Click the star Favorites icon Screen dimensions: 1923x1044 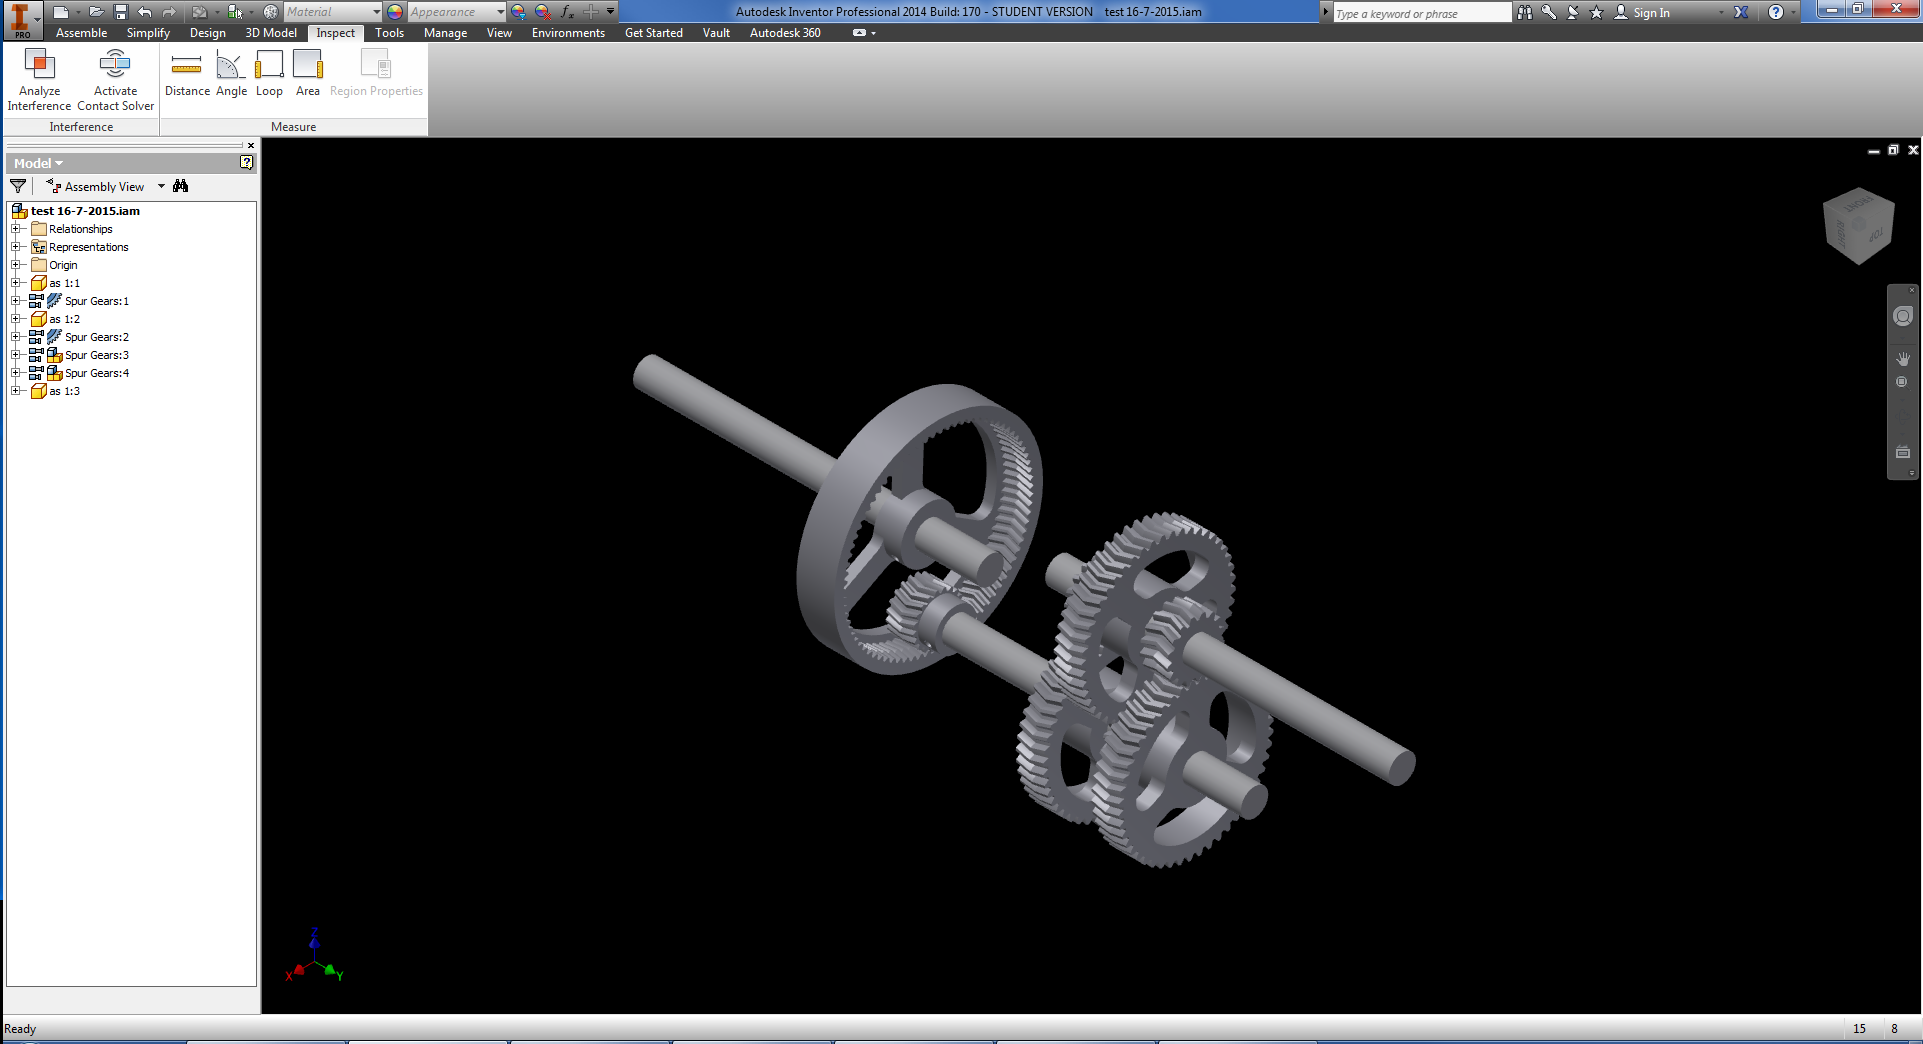pyautogui.click(x=1596, y=12)
